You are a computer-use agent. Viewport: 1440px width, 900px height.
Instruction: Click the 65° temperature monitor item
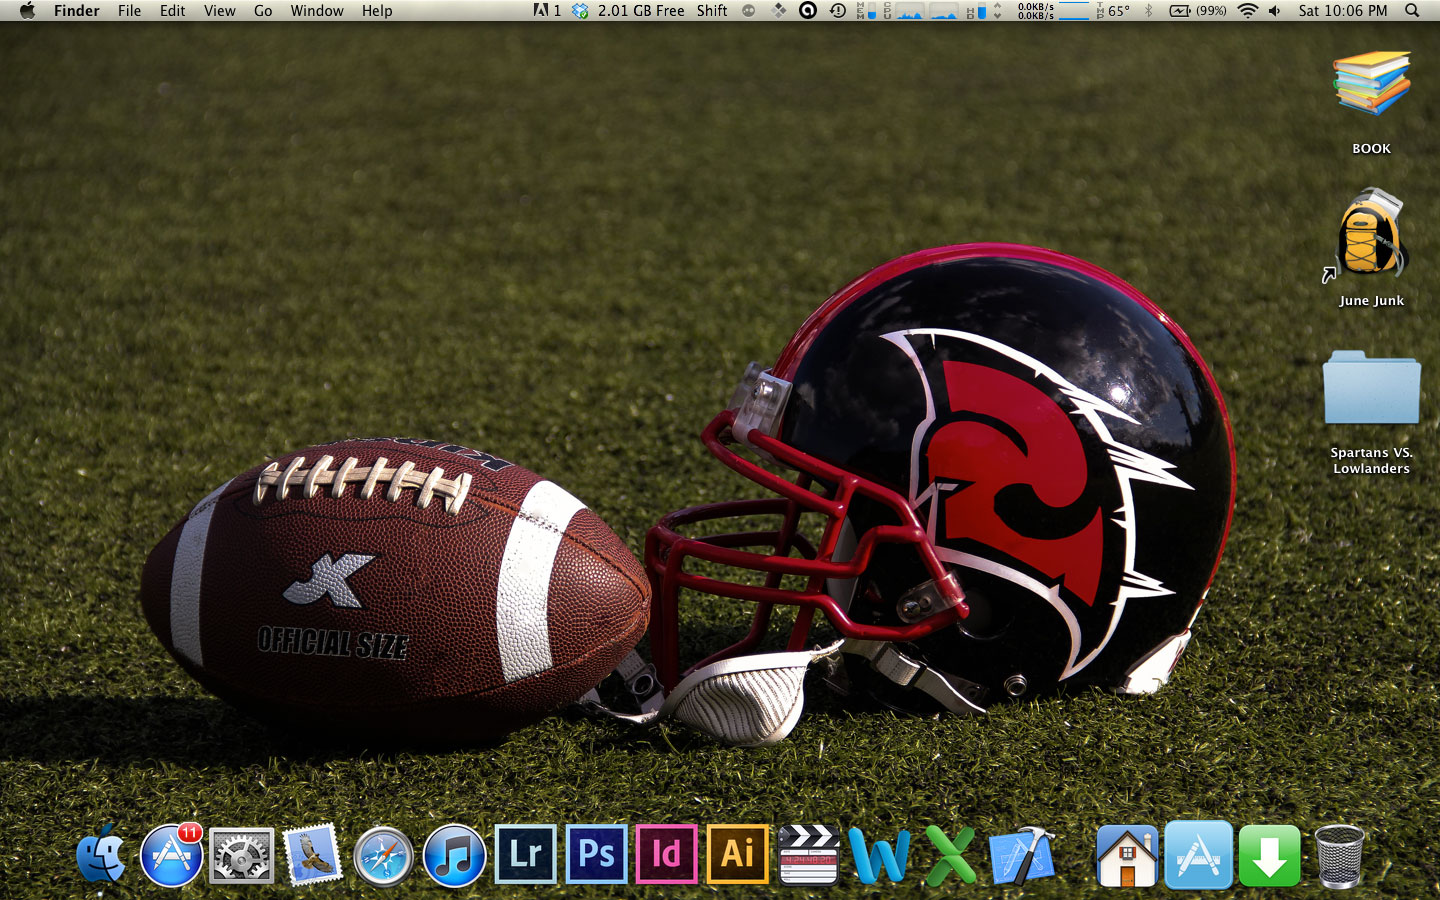click(1113, 11)
